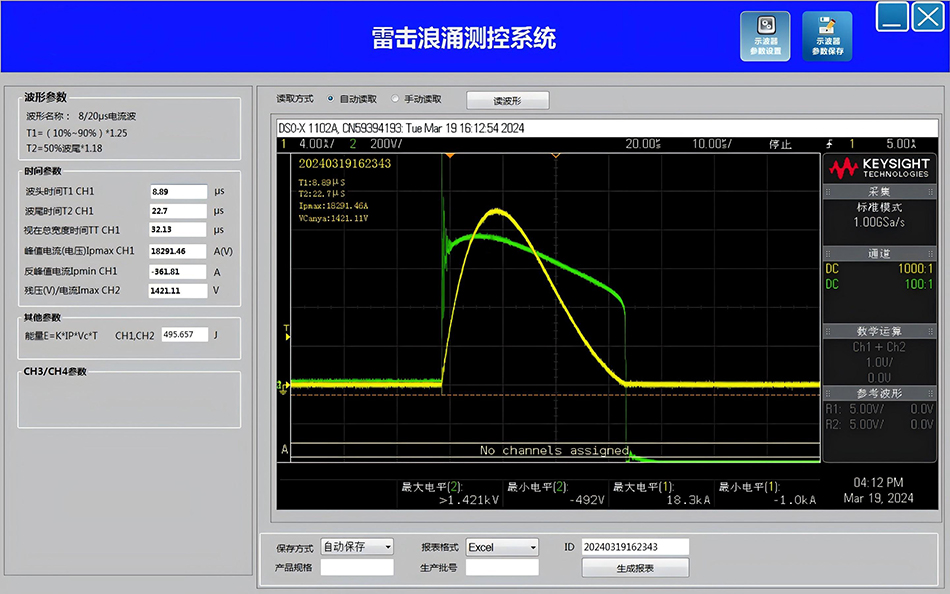Click the 生产批号 batch number field

(502, 568)
